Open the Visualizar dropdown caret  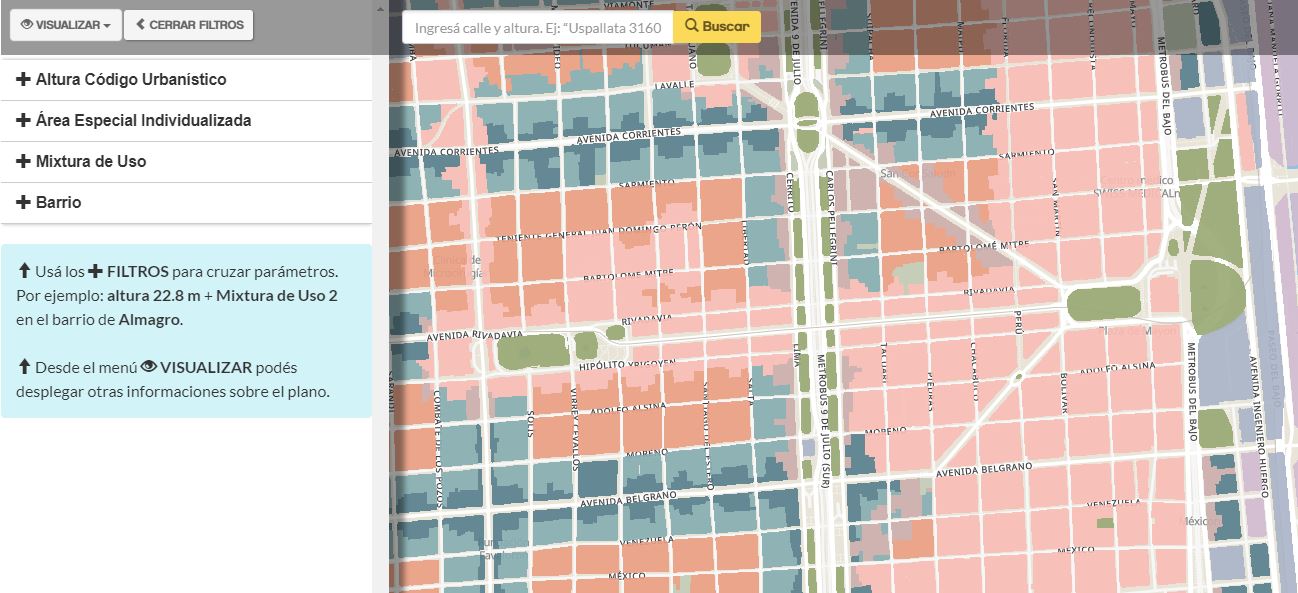(107, 26)
